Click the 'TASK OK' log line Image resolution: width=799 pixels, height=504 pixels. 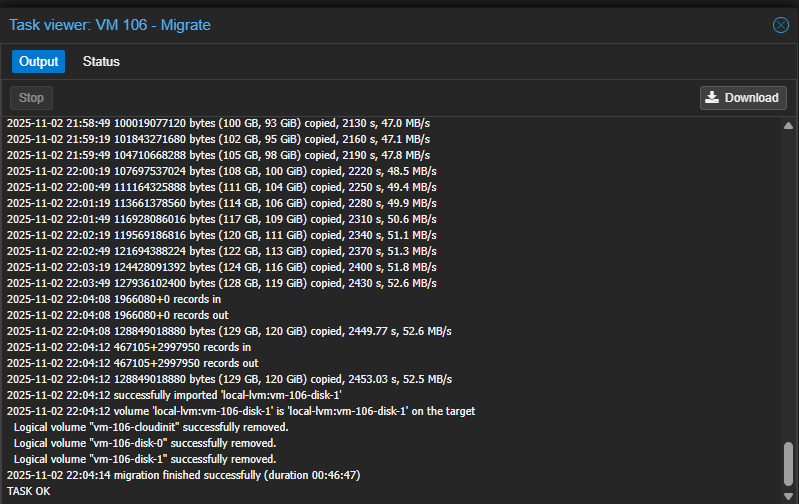click(28, 491)
